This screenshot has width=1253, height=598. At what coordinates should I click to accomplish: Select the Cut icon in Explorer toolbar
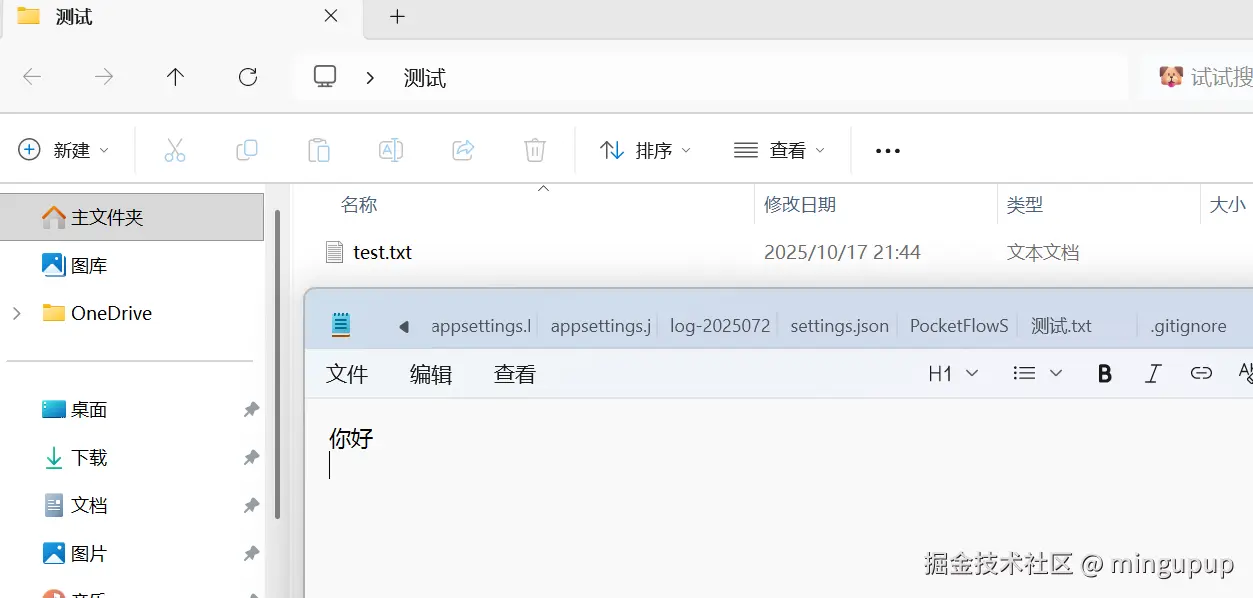click(175, 149)
